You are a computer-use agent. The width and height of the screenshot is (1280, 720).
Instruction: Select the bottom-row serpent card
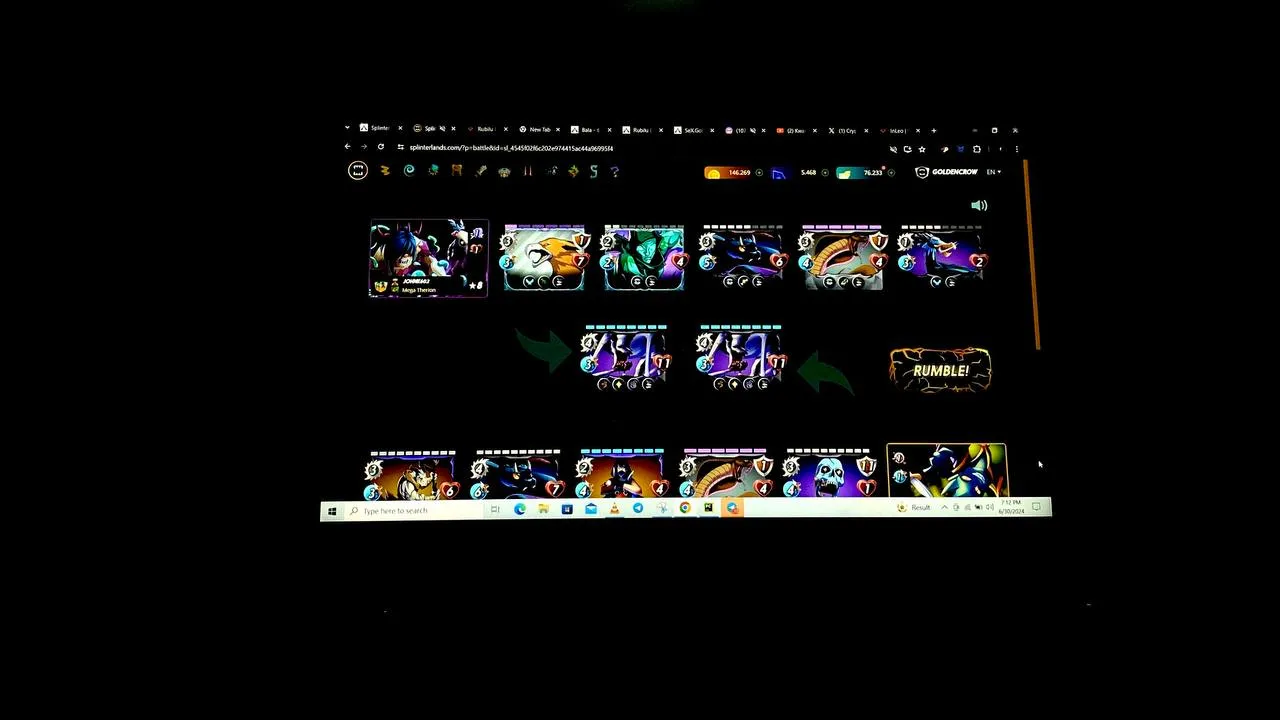pyautogui.click(x=726, y=475)
